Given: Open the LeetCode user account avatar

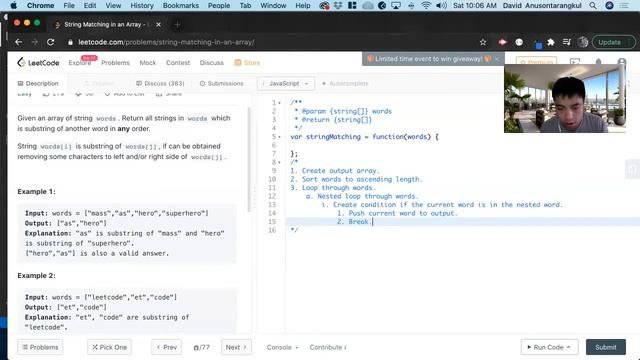Looking at the screenshot, I should click(x=622, y=62).
